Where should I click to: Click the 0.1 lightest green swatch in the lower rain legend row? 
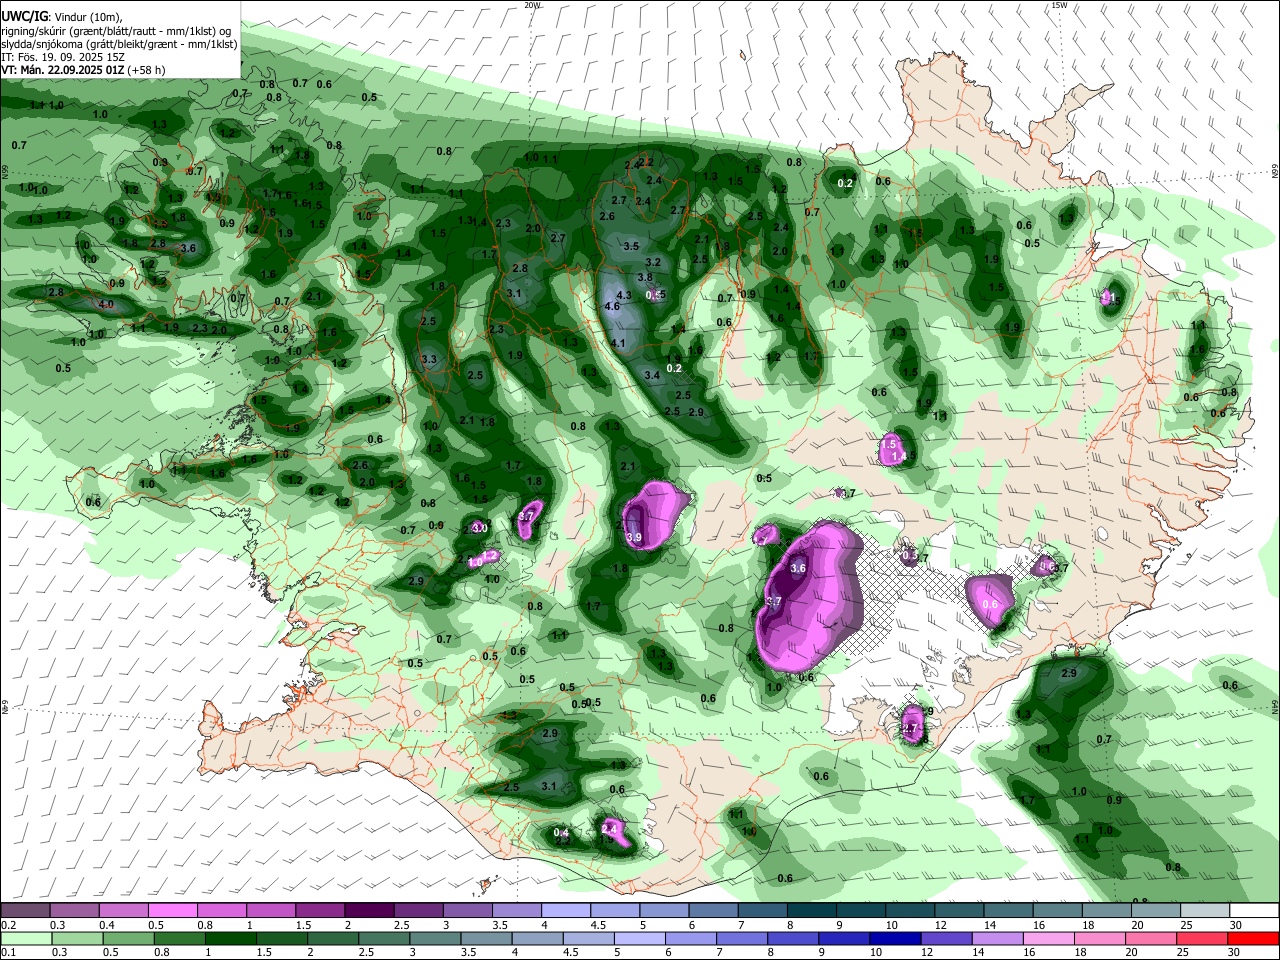[25, 938]
